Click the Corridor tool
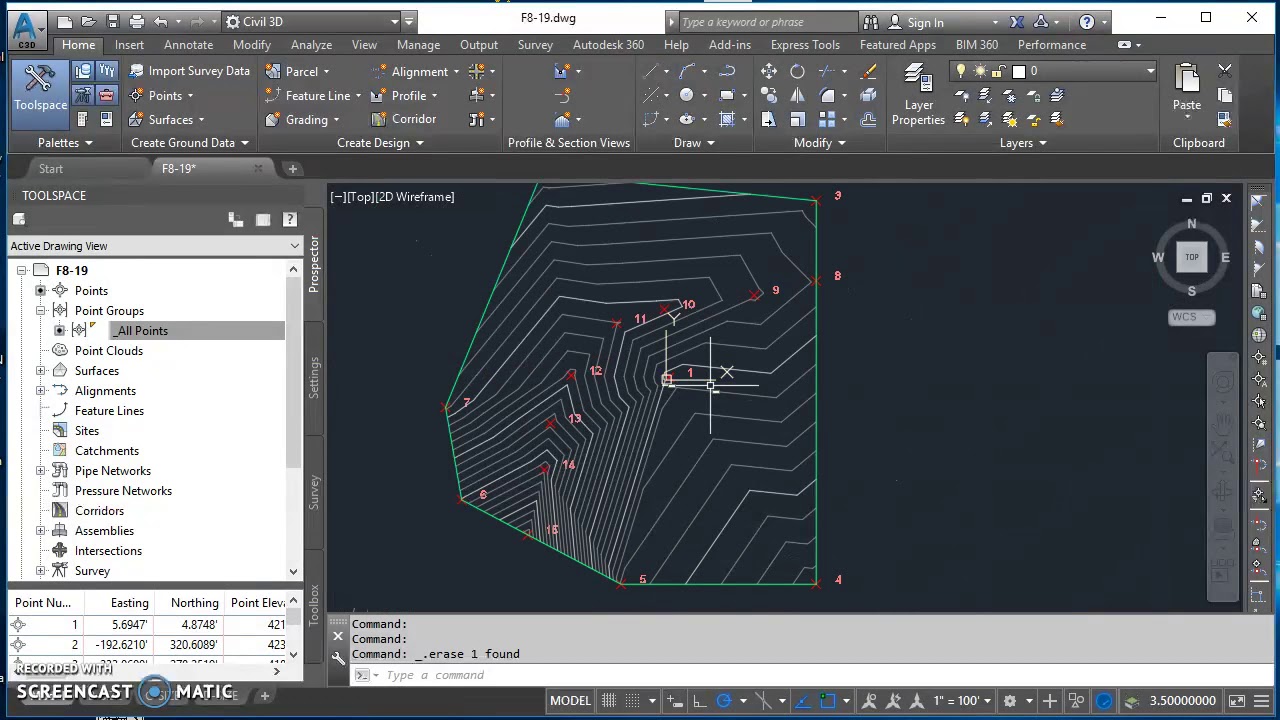This screenshot has height=720, width=1280. (x=403, y=119)
